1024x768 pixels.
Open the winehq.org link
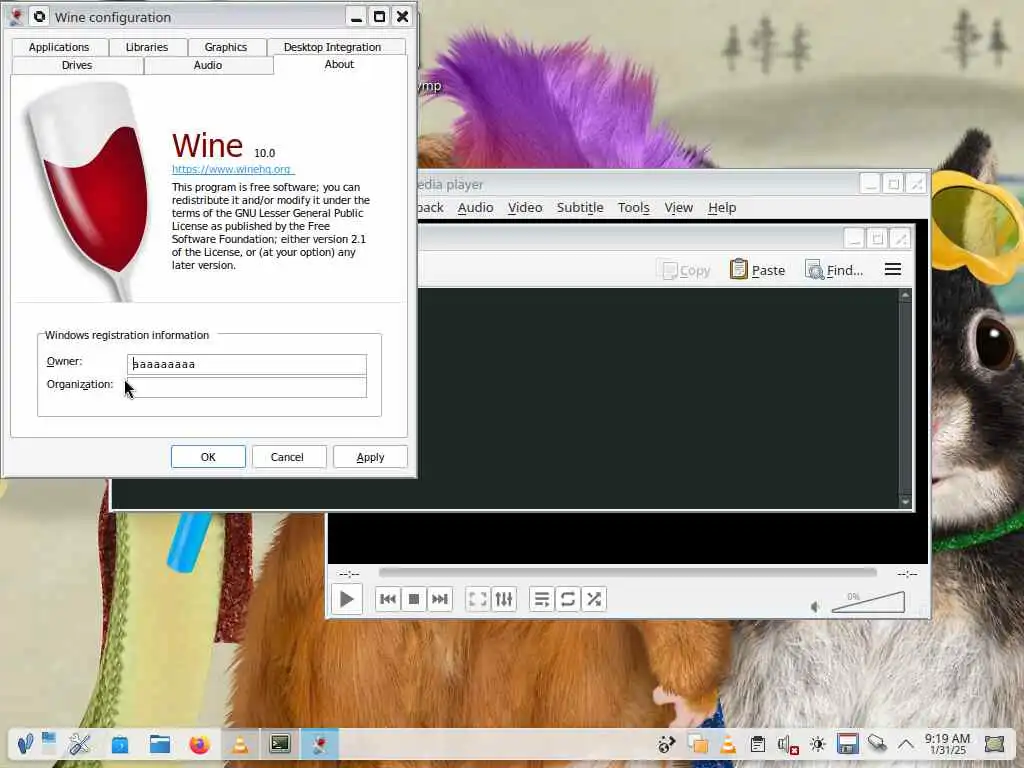point(232,169)
